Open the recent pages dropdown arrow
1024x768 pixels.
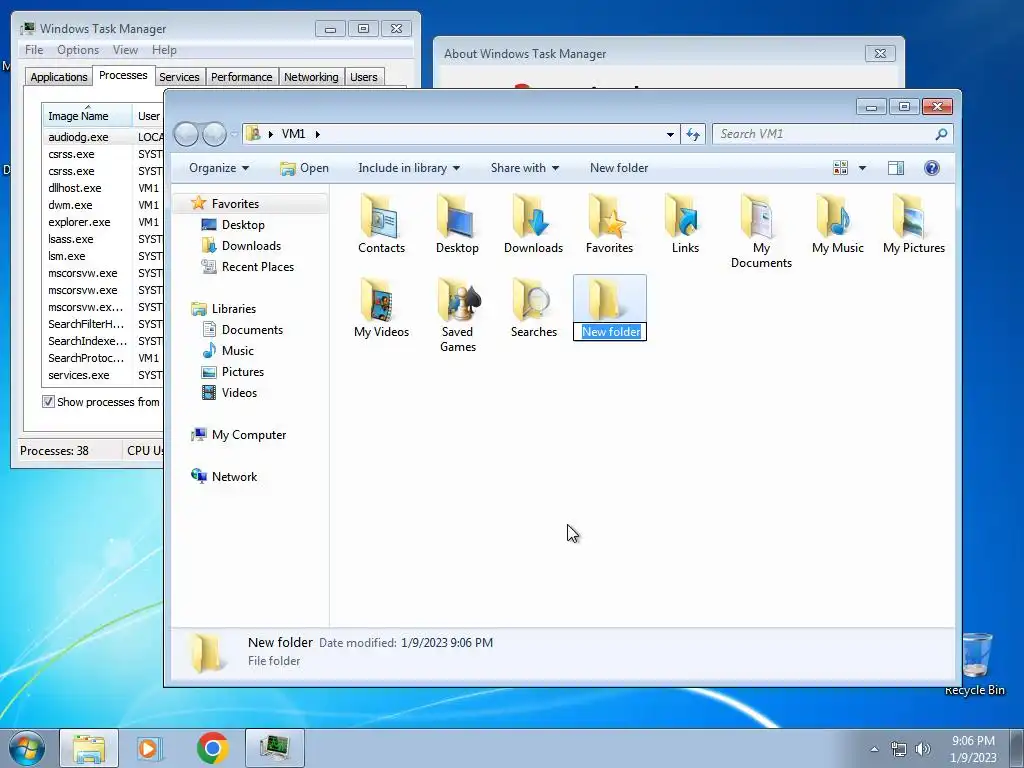click(234, 135)
